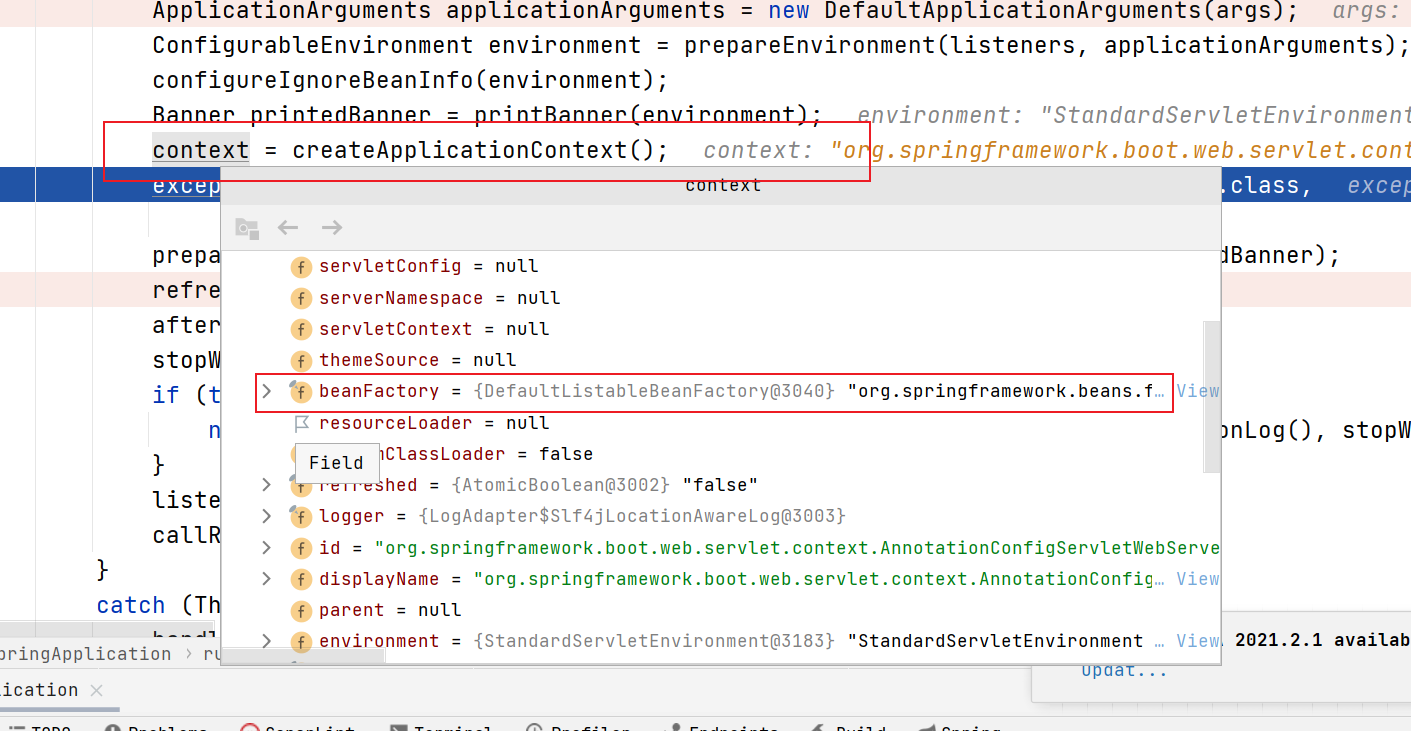Expand the environment node
The image size is (1411, 731).
(266, 640)
